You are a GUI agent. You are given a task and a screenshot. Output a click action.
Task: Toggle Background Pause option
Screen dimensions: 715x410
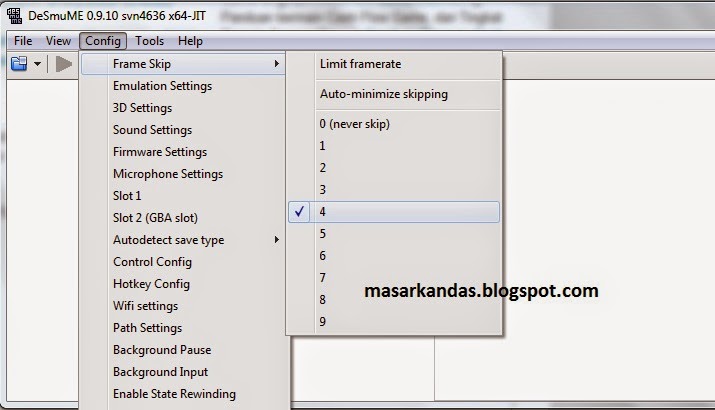click(x=183, y=350)
